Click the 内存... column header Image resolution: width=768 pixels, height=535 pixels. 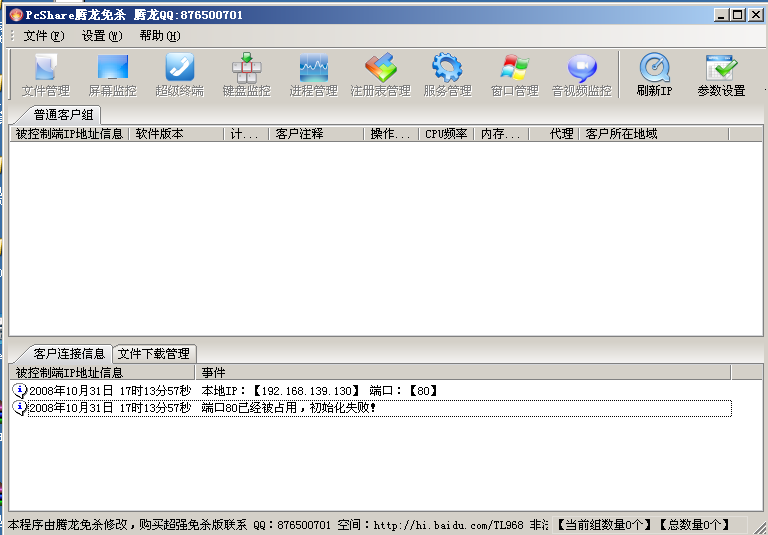tap(501, 134)
